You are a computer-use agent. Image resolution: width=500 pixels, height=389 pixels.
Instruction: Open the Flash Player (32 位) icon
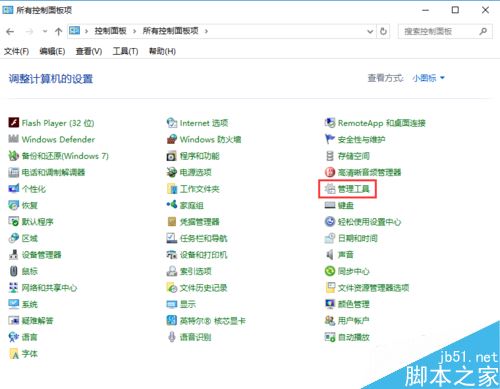[x=14, y=123]
